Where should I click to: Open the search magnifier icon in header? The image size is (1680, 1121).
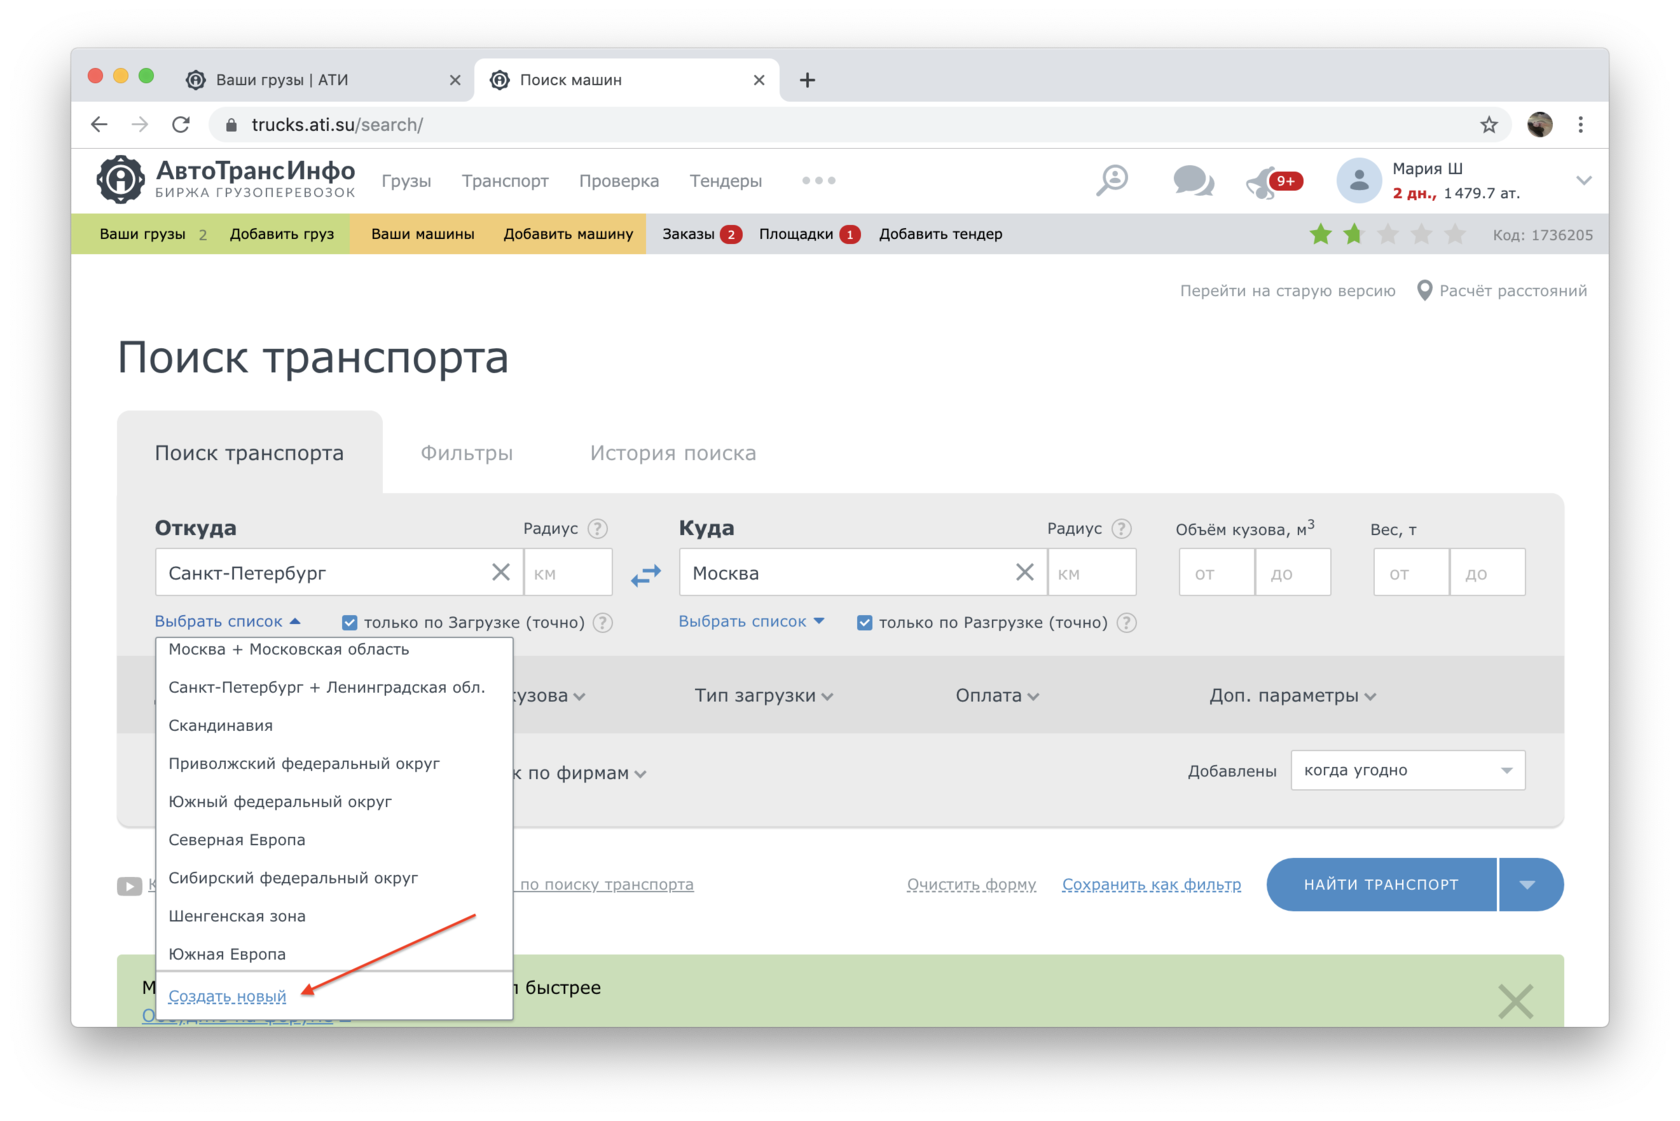1112,181
